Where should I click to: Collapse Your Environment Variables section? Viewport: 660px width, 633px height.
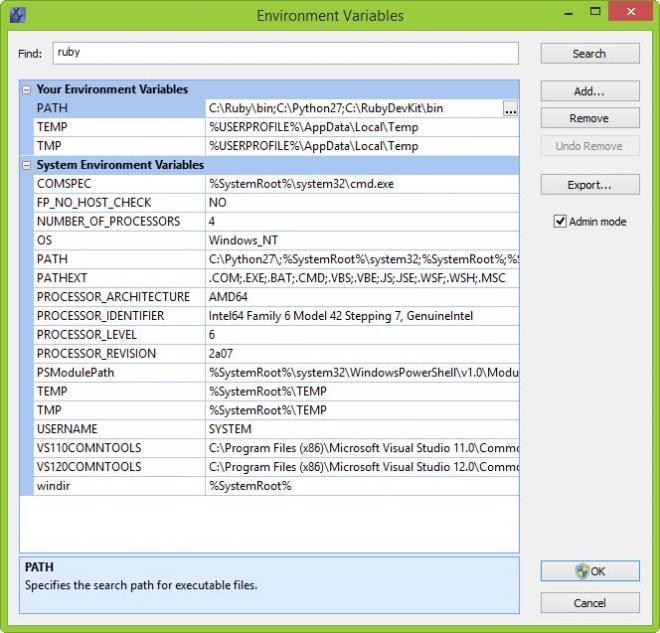[x=27, y=90]
